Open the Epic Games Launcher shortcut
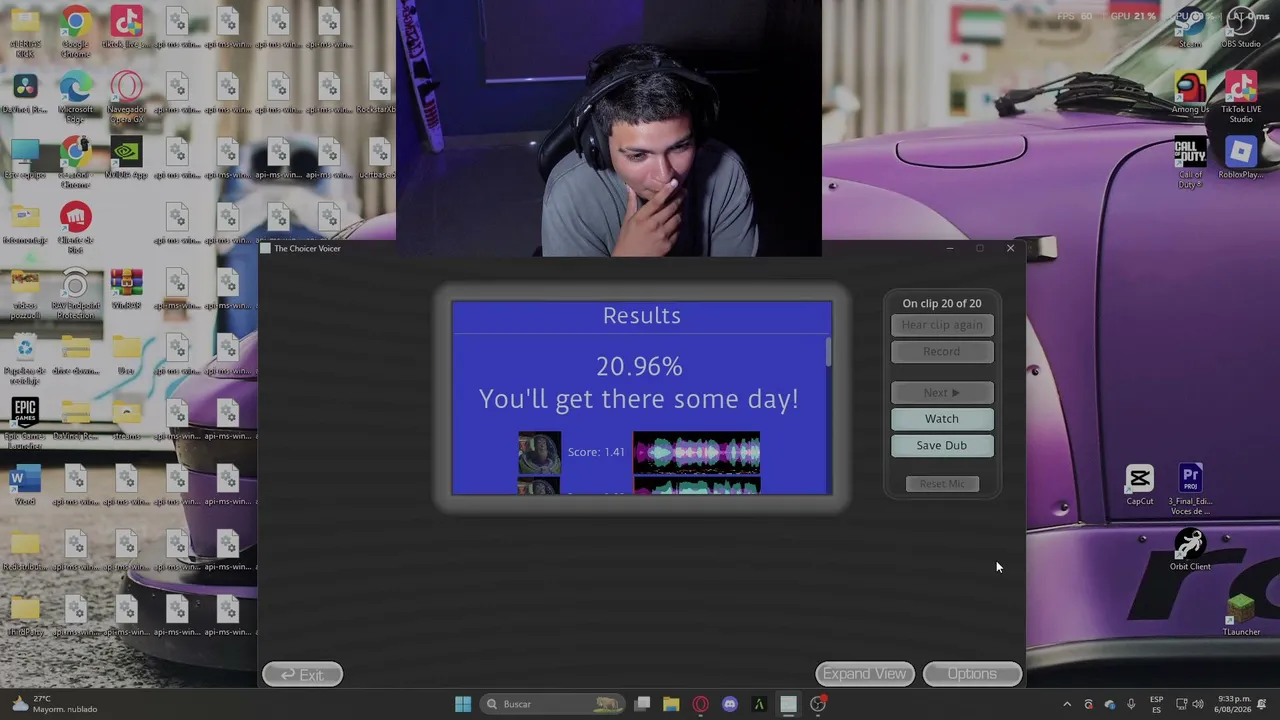The width and height of the screenshot is (1280, 720). 25,421
